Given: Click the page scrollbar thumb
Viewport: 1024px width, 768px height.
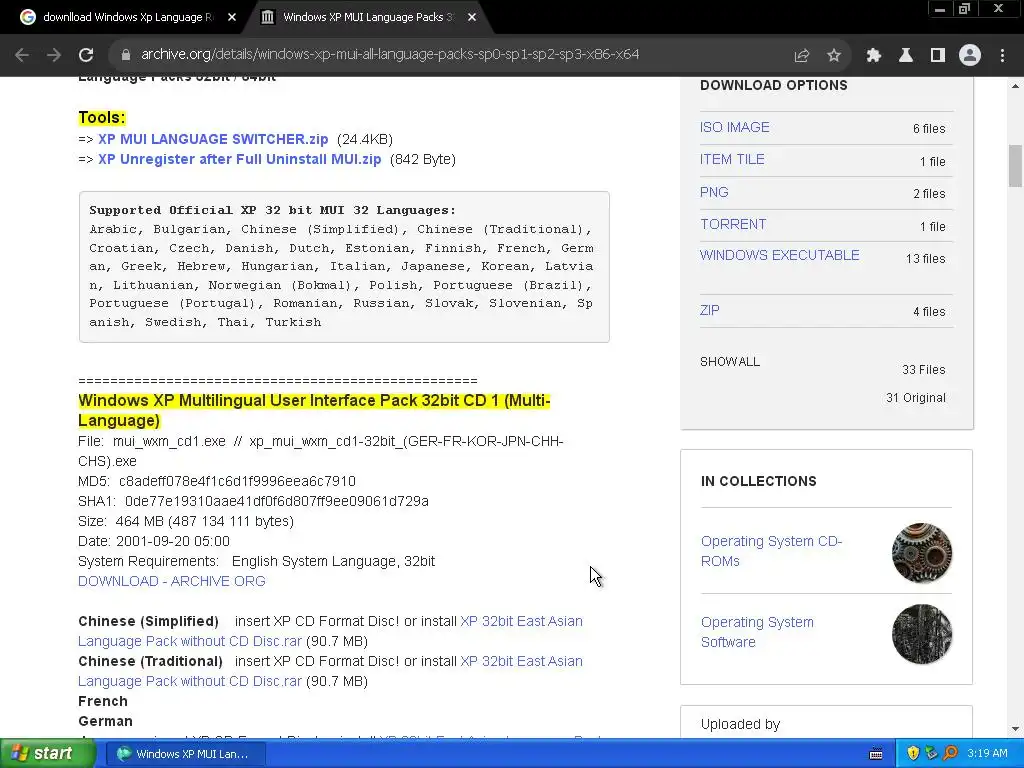Looking at the screenshot, I should (x=1015, y=166).
